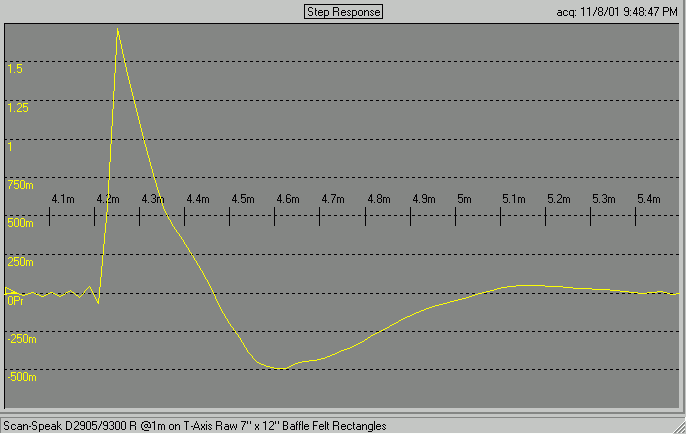Click the 1.5 amplitude axis label
686x434 pixels.
tap(15, 70)
